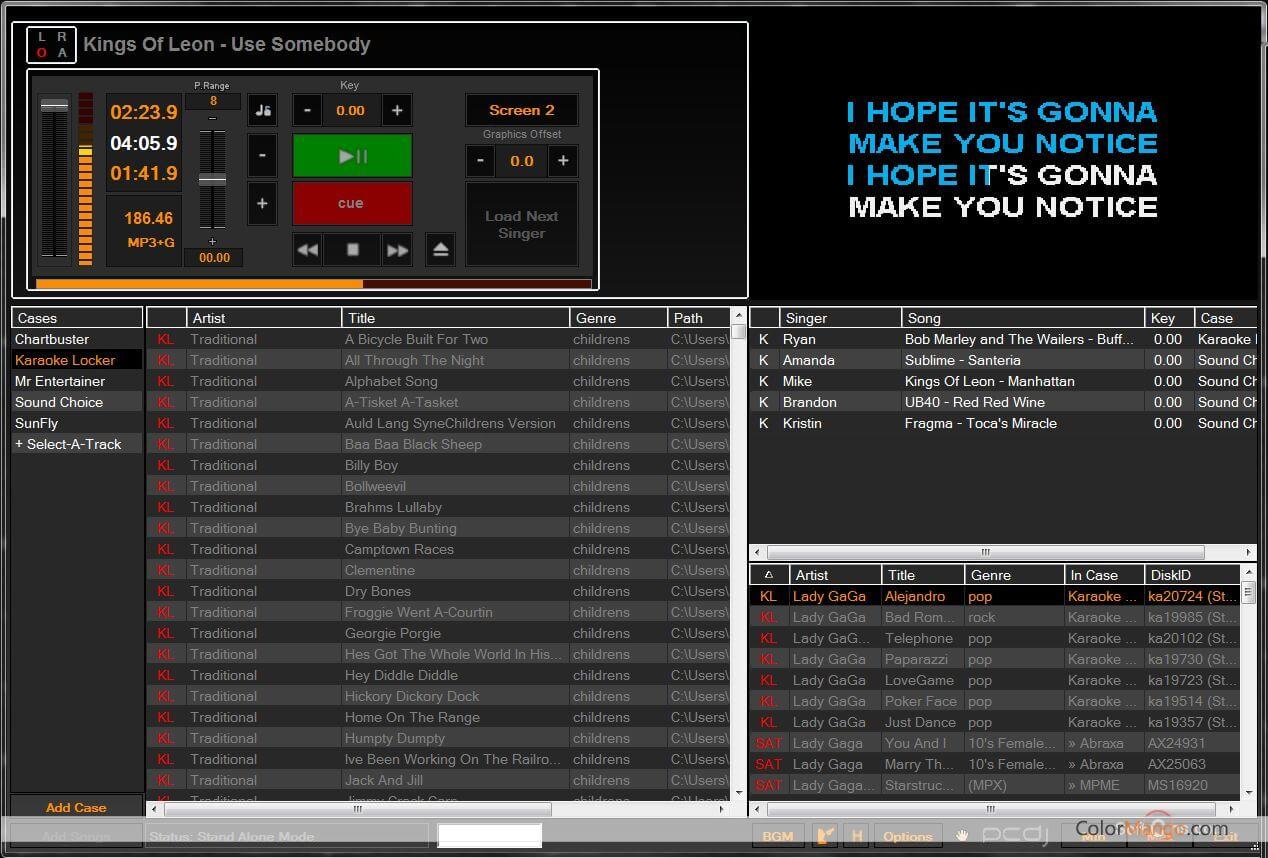Viewport: 1268px width, 858px height.
Task: Sort the singer list by Song header
Action: pos(1023,318)
